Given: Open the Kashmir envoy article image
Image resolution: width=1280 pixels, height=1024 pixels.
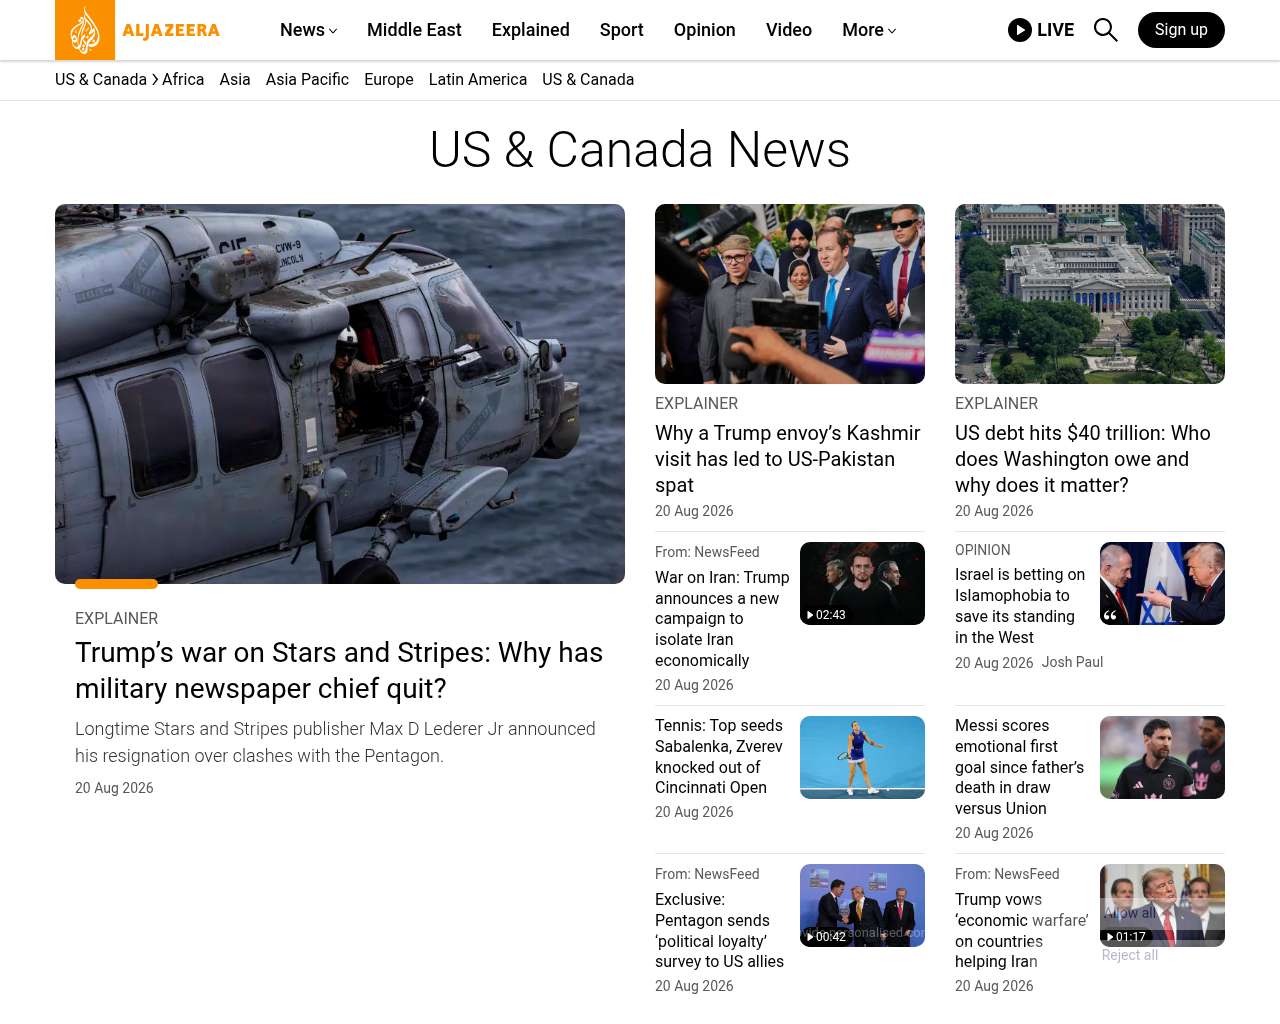Looking at the screenshot, I should click(x=790, y=294).
